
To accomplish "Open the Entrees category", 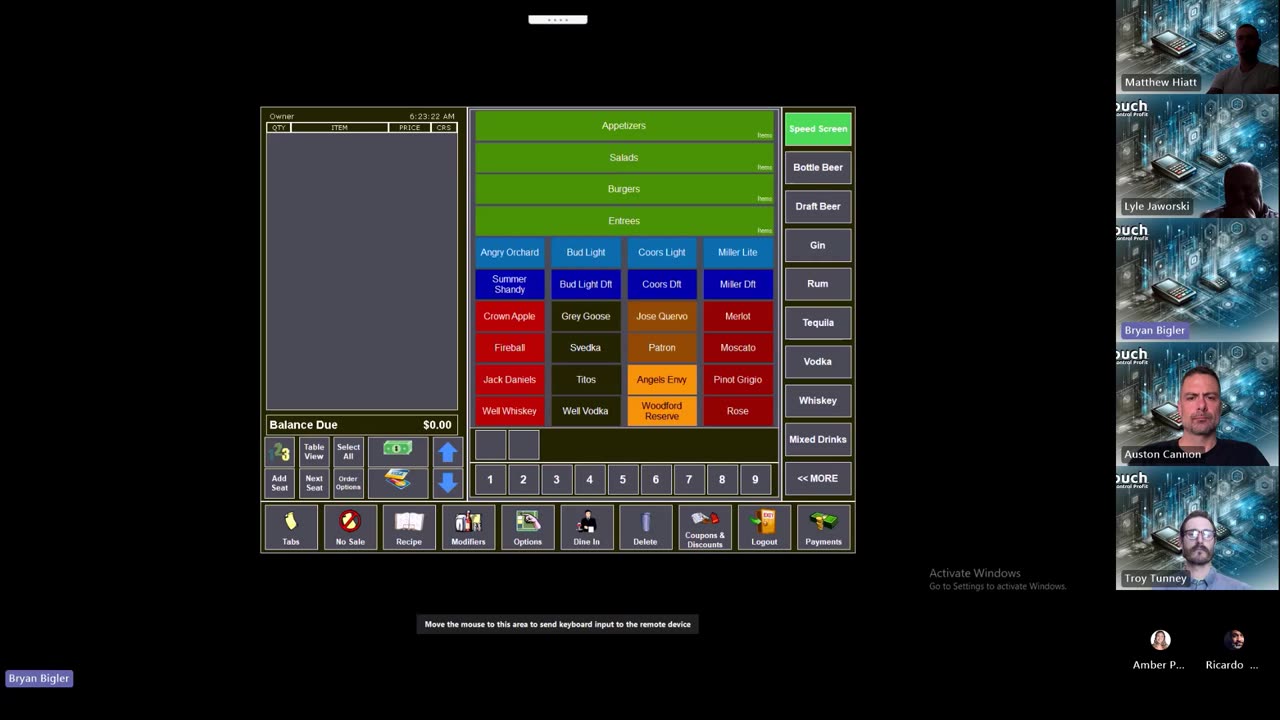I will tap(624, 221).
